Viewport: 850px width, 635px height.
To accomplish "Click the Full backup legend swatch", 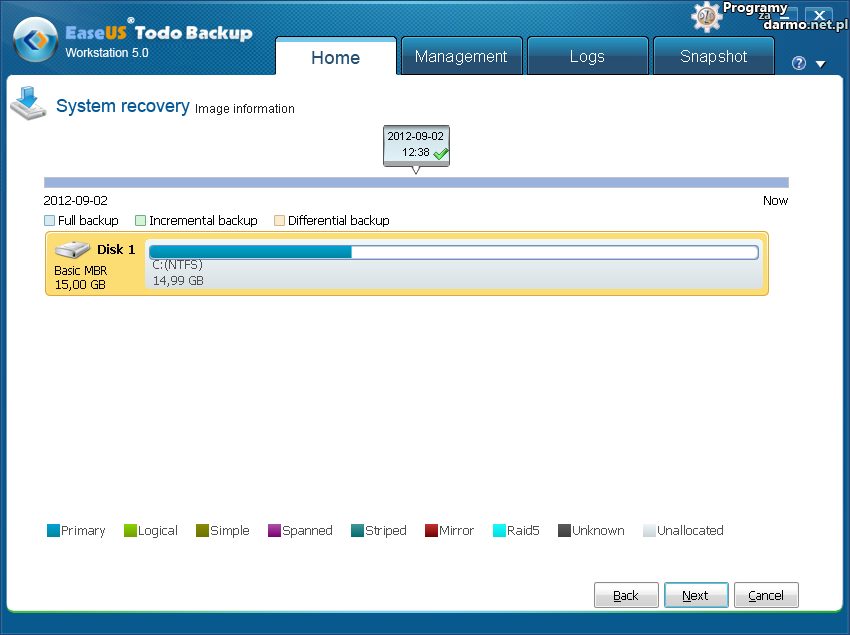I will 50,221.
